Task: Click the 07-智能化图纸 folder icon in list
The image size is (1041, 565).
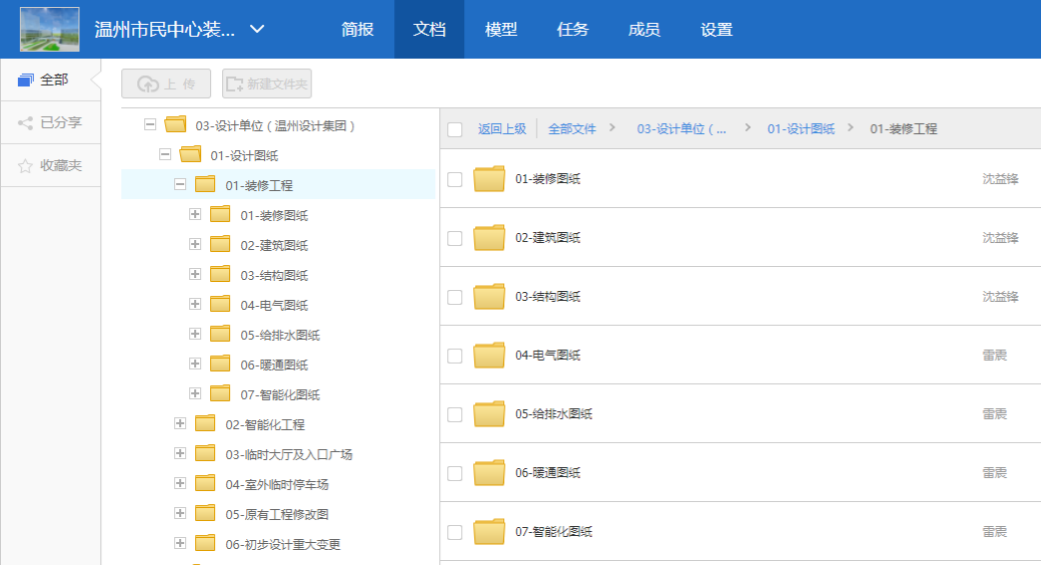Action: pyautogui.click(x=489, y=532)
